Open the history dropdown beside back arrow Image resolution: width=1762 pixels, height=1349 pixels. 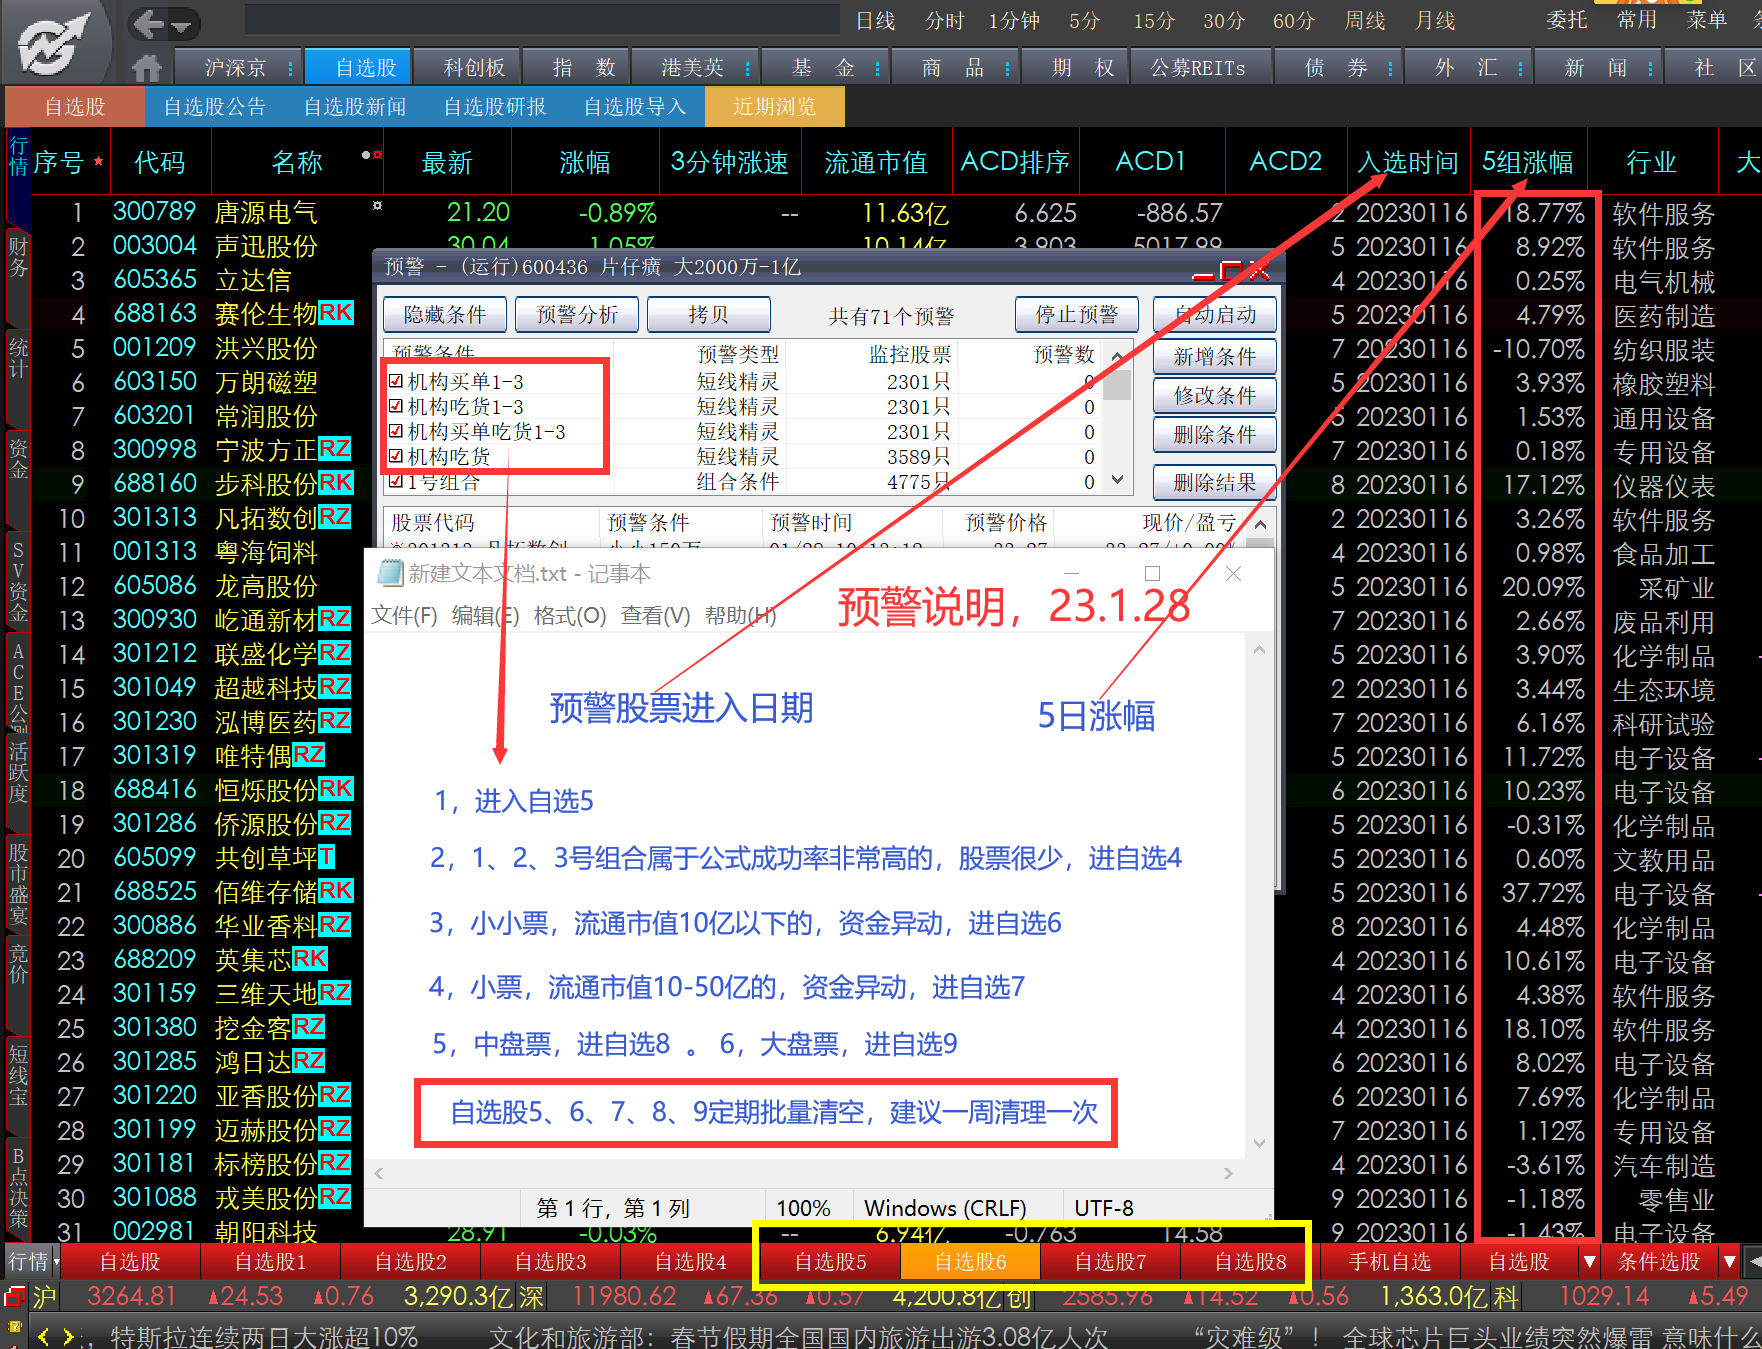181,25
